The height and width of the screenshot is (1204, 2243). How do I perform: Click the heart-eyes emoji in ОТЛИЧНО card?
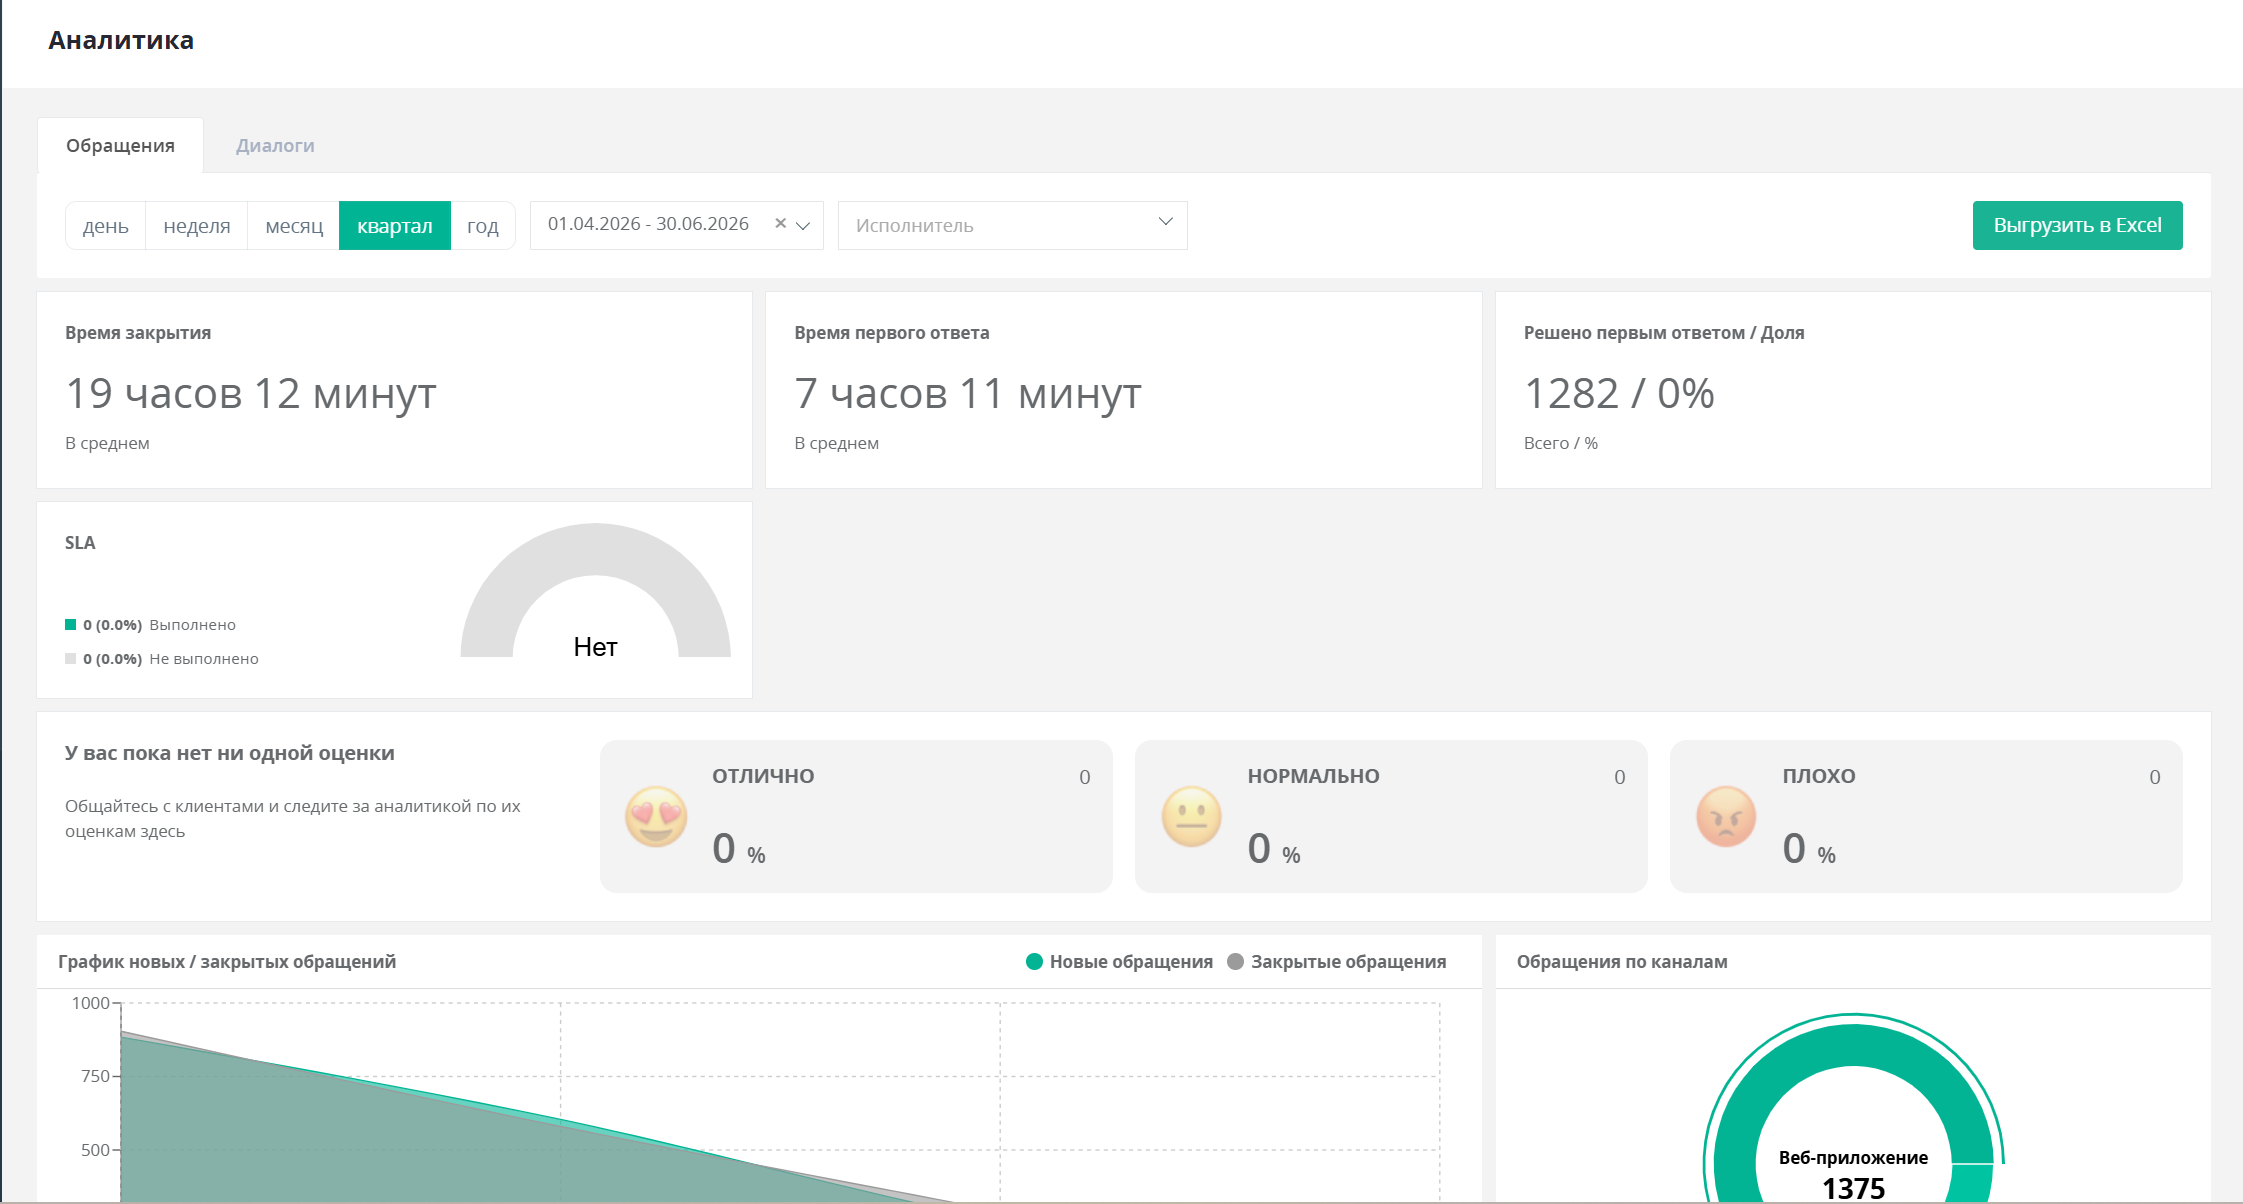656,817
